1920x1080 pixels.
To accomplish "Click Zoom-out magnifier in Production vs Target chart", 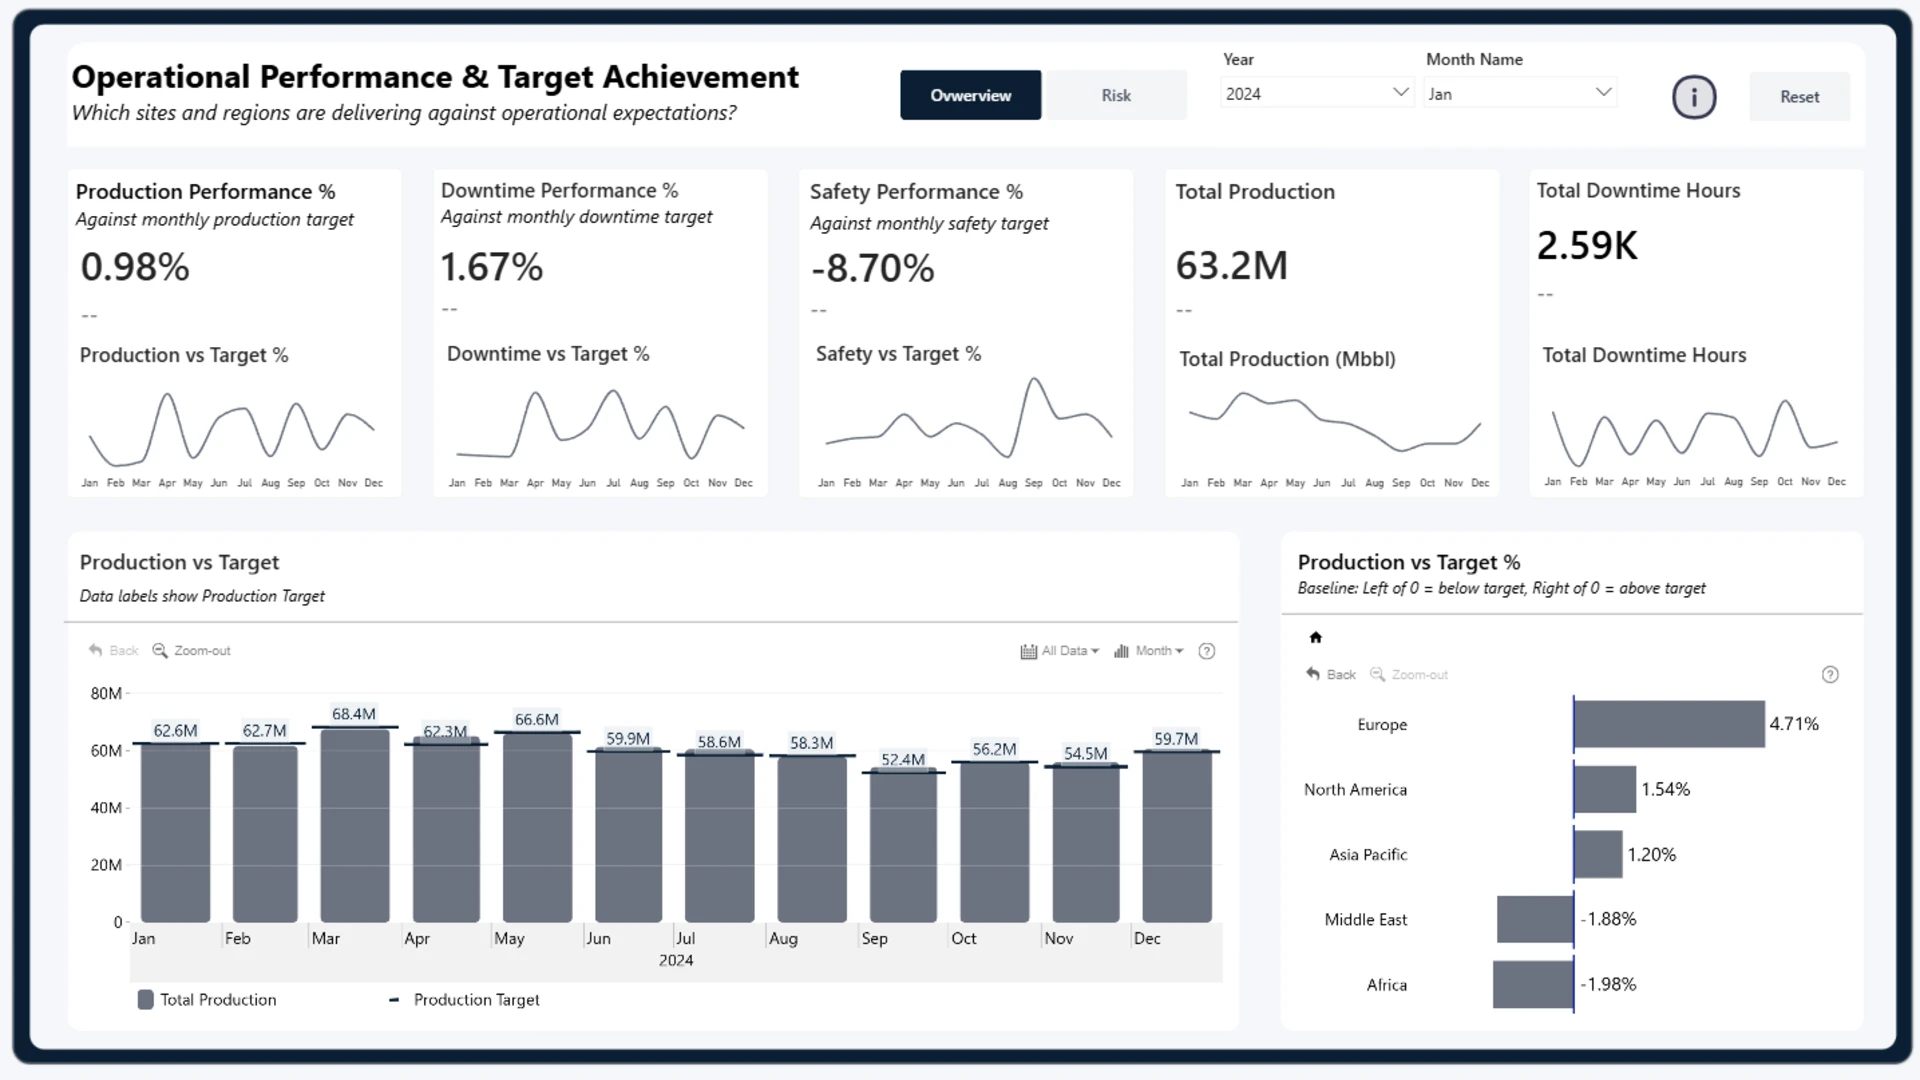I will tap(160, 650).
